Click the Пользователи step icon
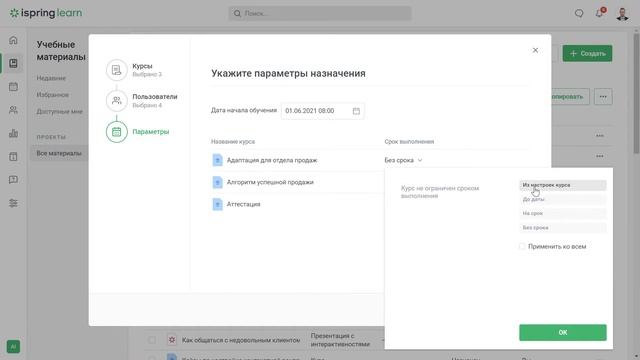Image resolution: width=640 pixels, height=360 pixels. [x=116, y=100]
